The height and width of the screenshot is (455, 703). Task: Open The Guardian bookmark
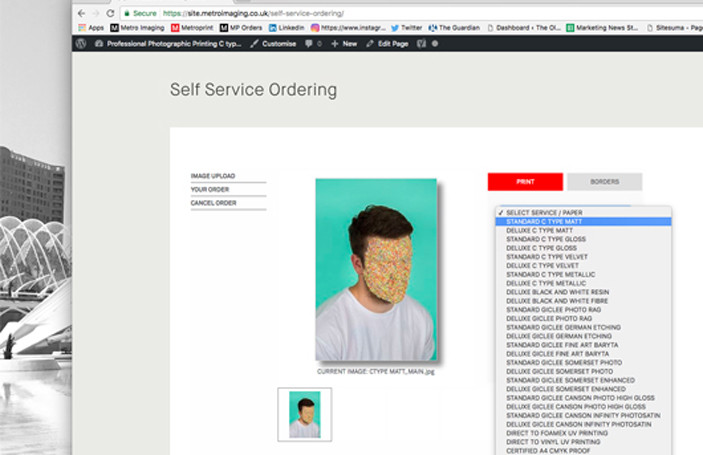pos(454,28)
